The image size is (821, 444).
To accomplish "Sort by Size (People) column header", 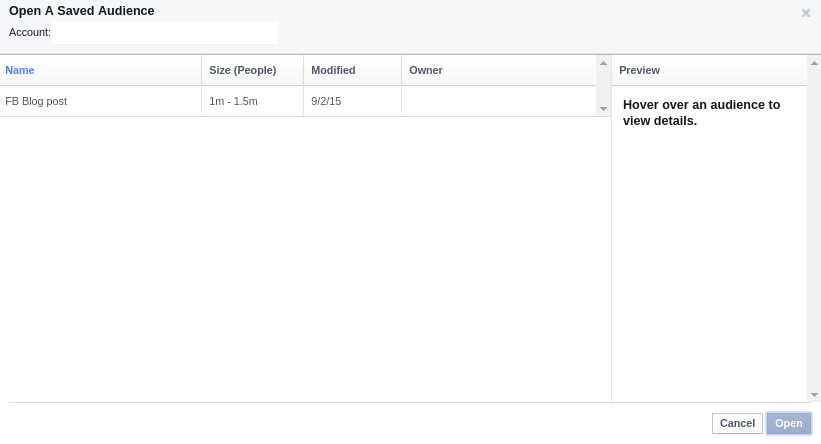I will [242, 70].
